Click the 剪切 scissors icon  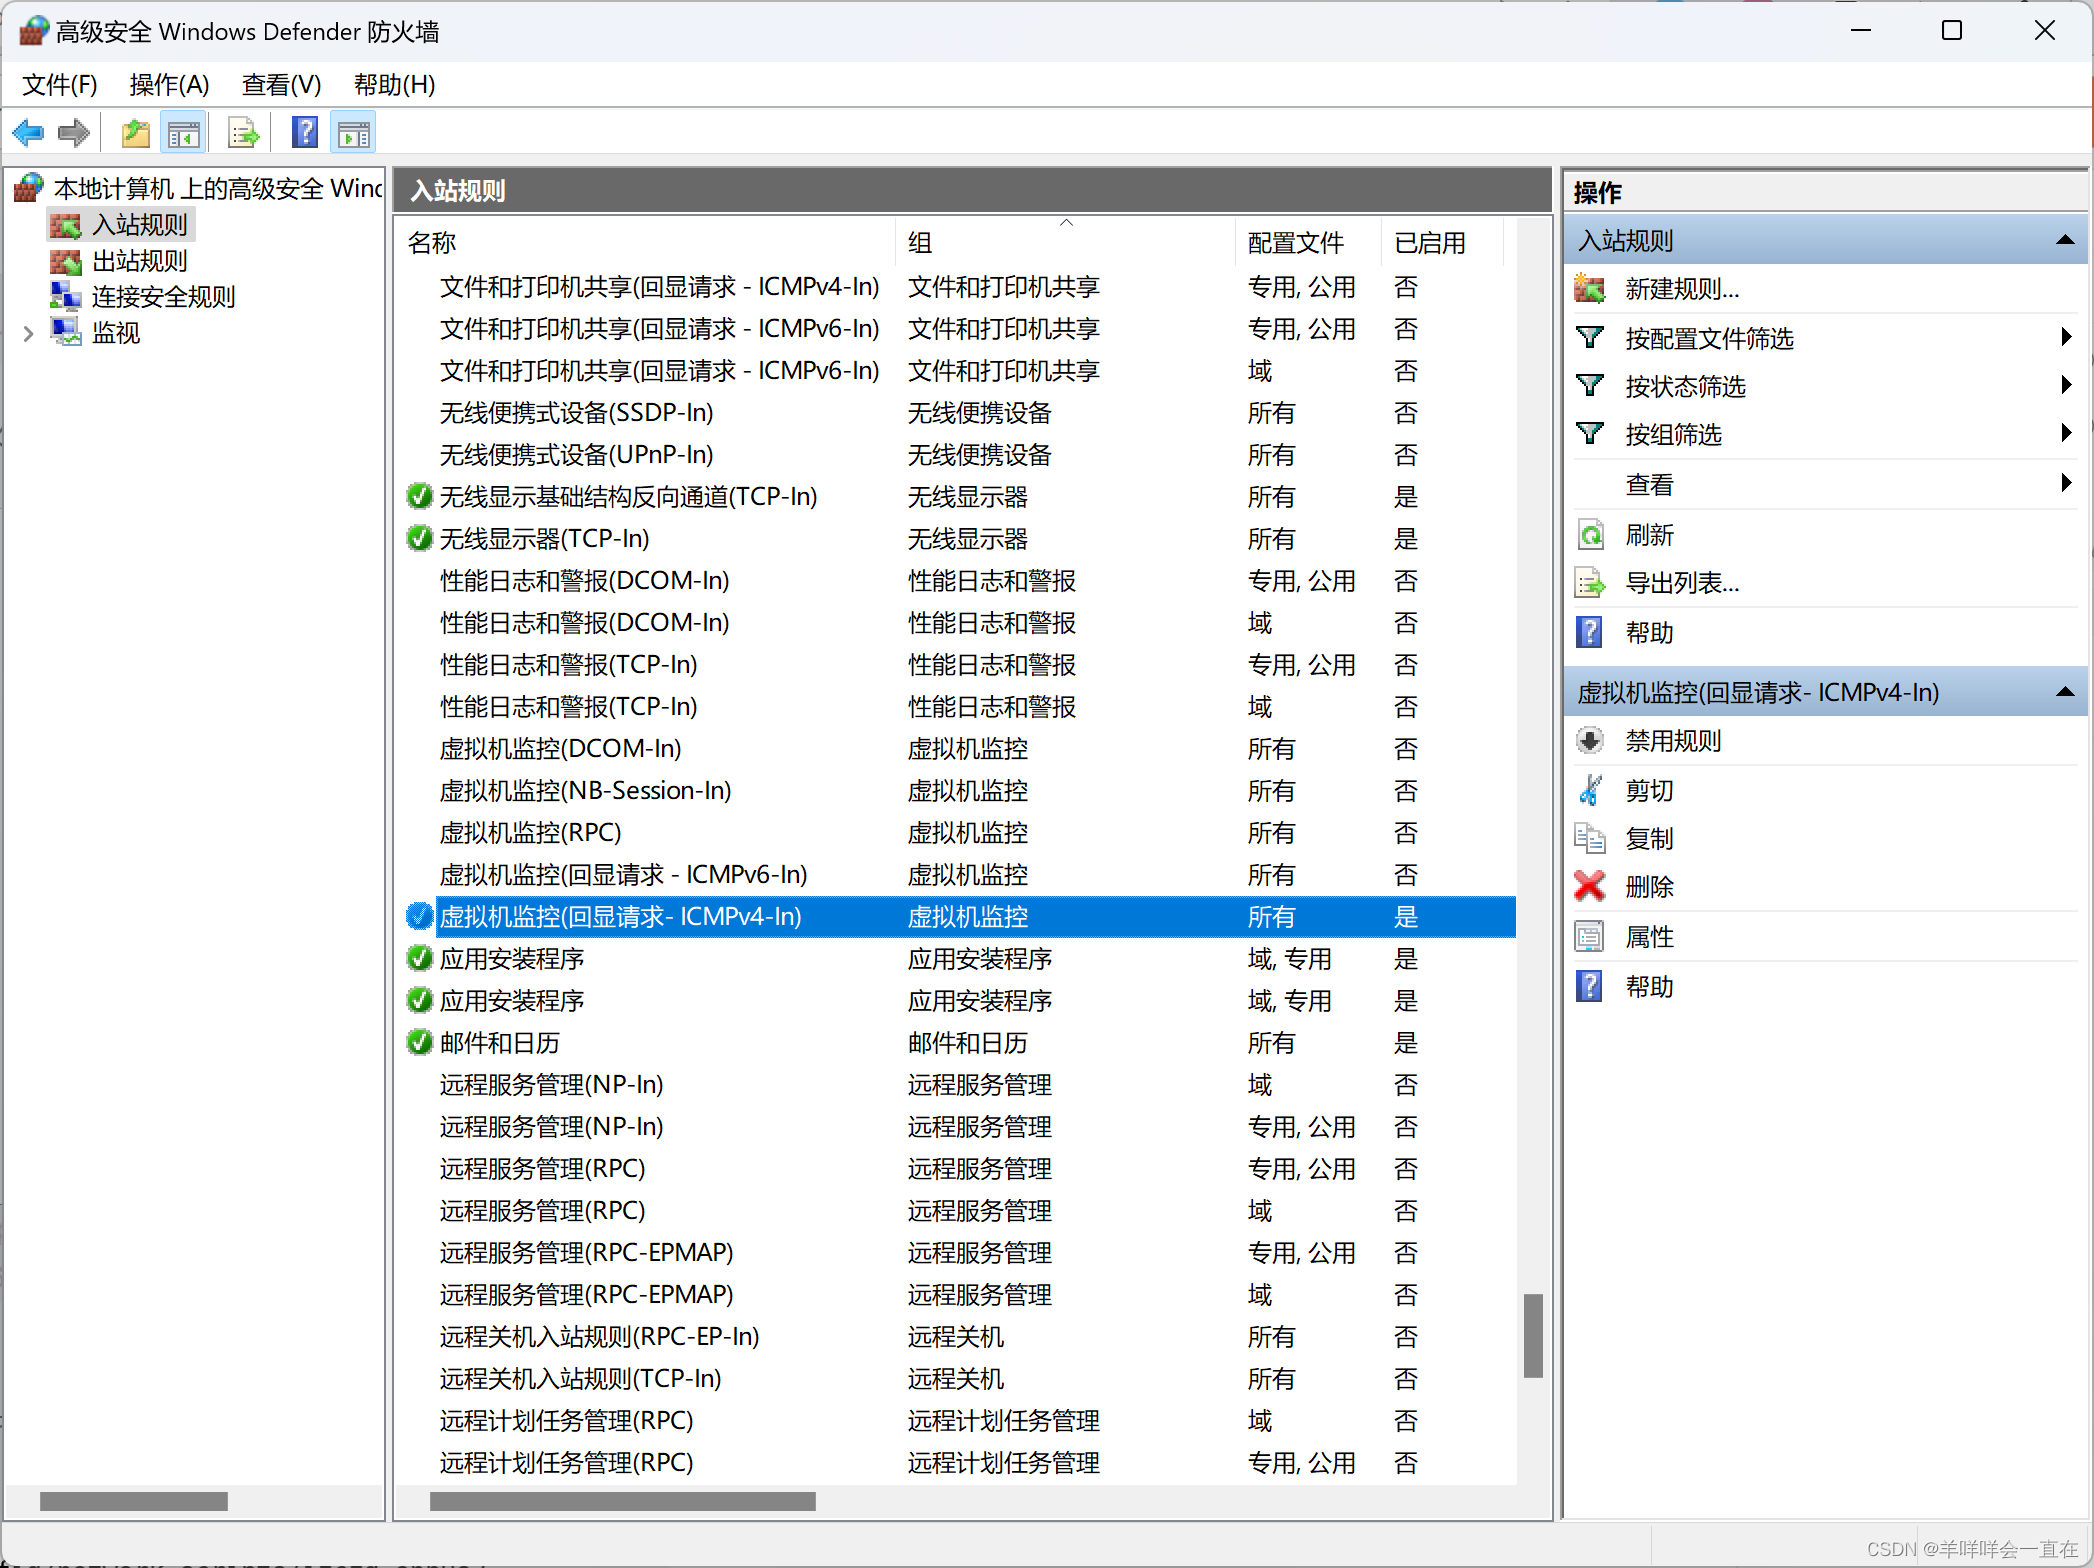pyautogui.click(x=1590, y=790)
